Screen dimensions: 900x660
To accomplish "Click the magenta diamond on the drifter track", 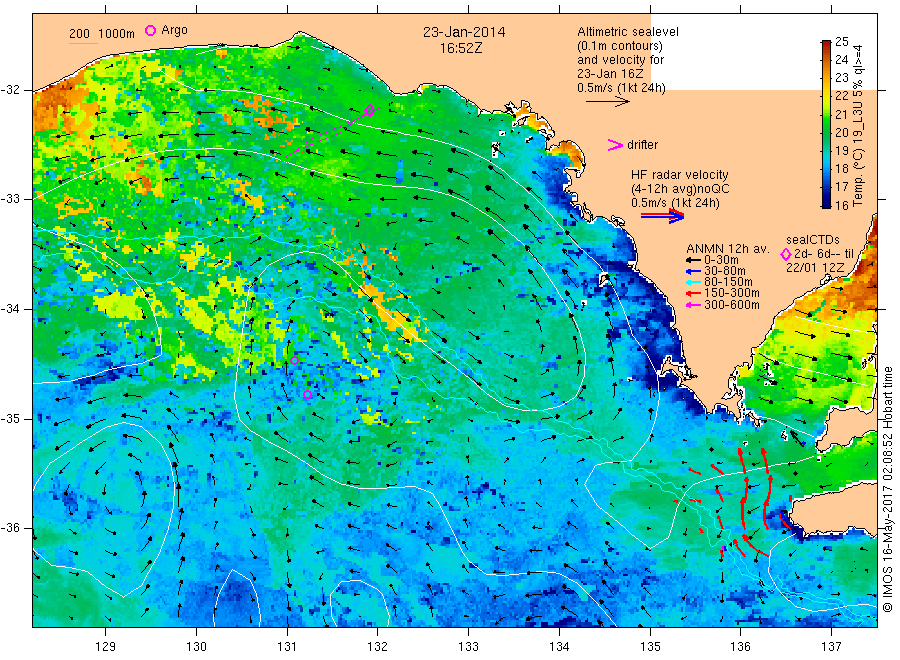I will click(x=370, y=110).
